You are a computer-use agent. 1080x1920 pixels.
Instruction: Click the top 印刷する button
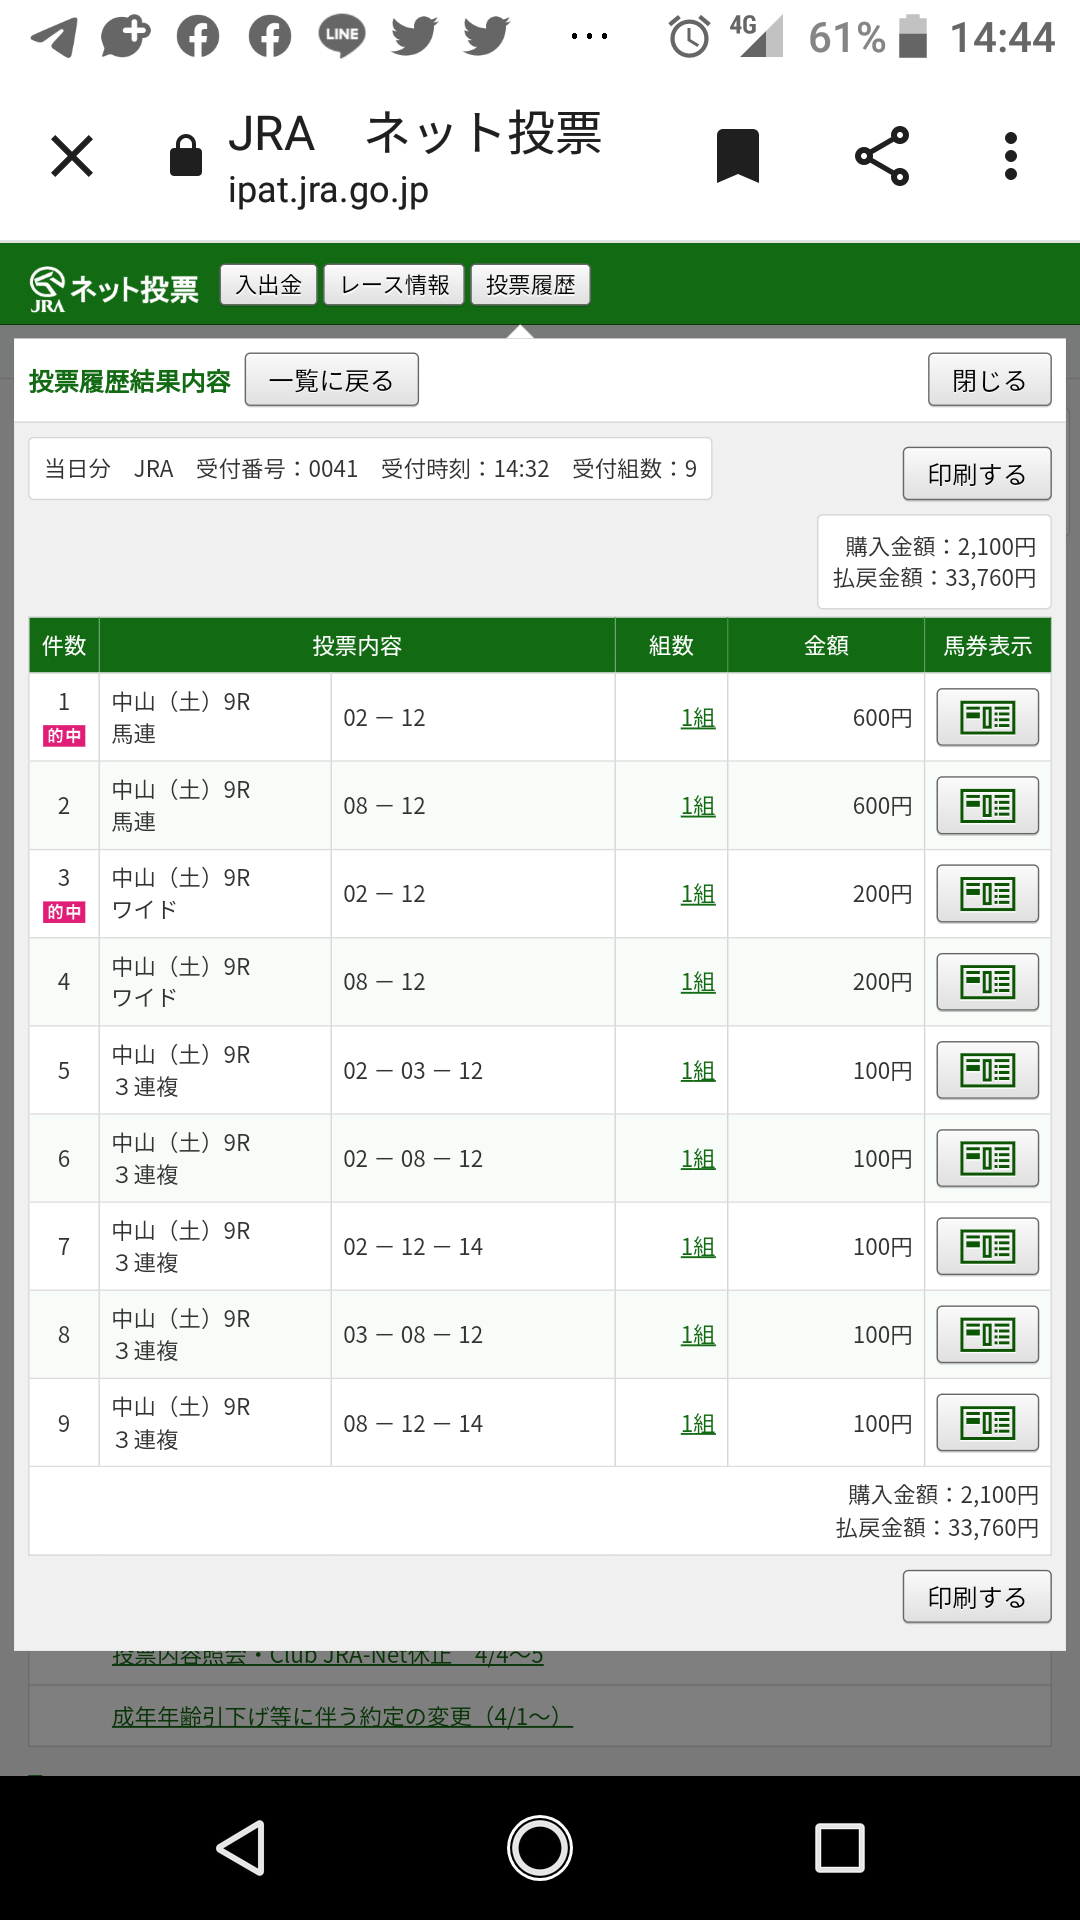pos(976,474)
